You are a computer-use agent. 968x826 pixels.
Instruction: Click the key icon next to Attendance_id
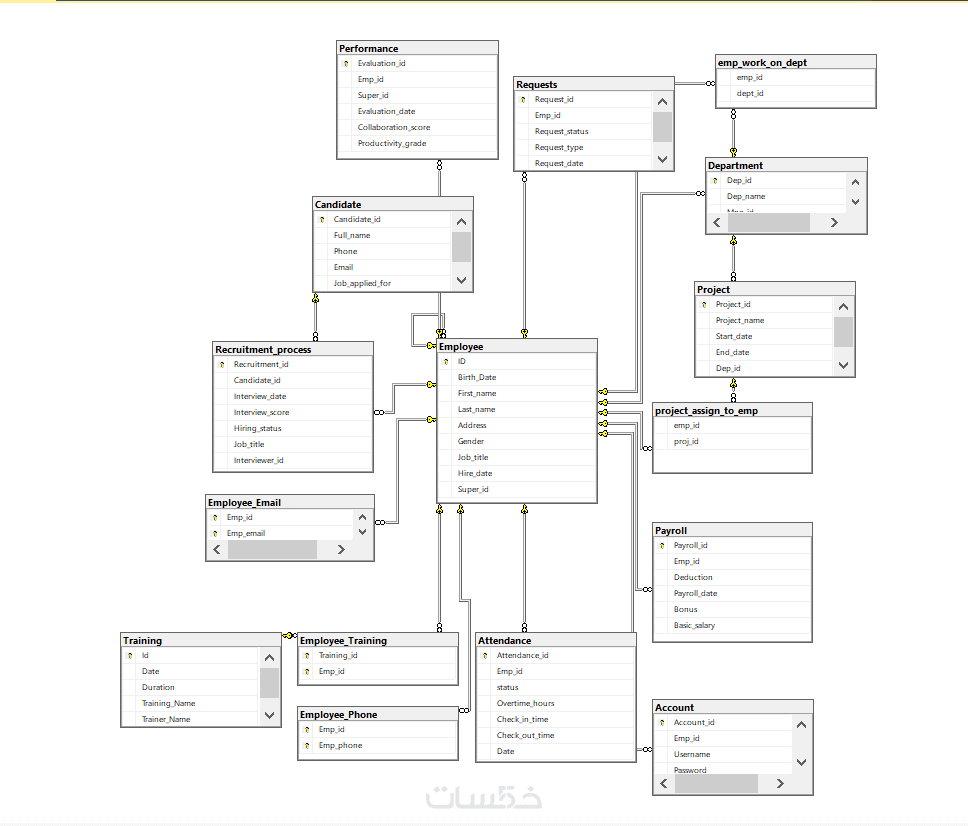point(485,656)
